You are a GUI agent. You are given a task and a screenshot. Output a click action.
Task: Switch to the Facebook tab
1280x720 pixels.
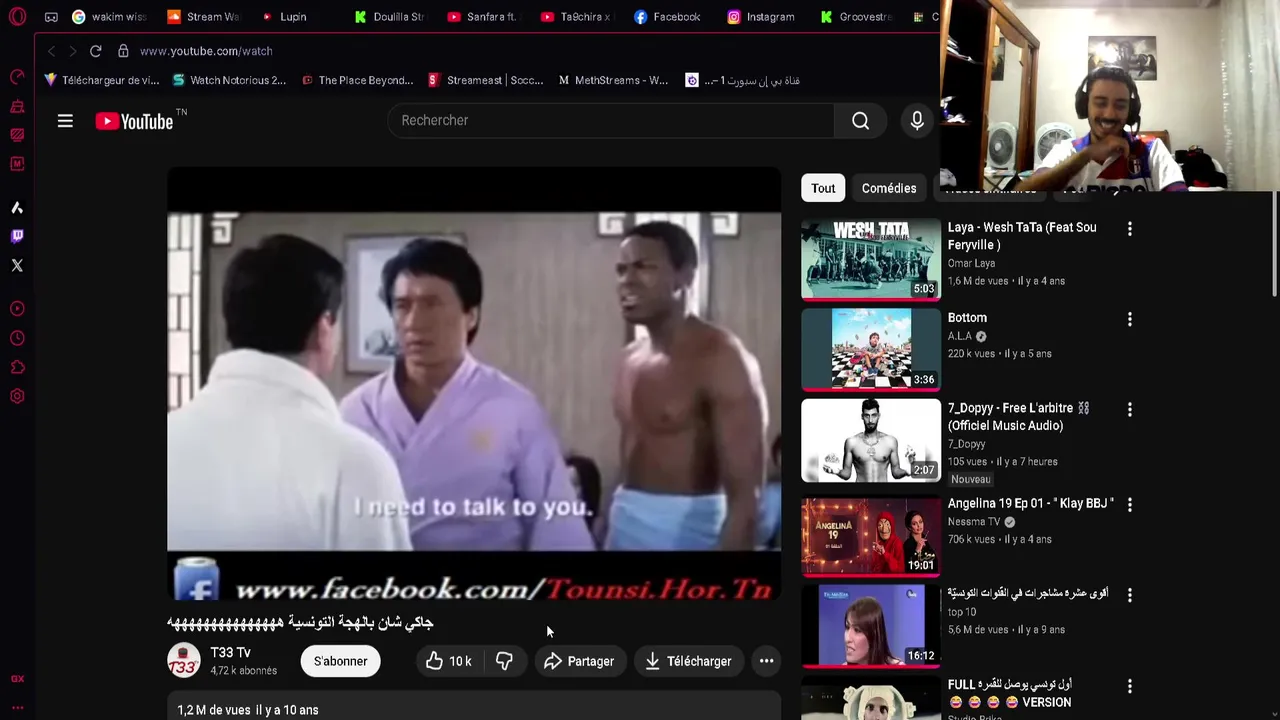point(670,17)
